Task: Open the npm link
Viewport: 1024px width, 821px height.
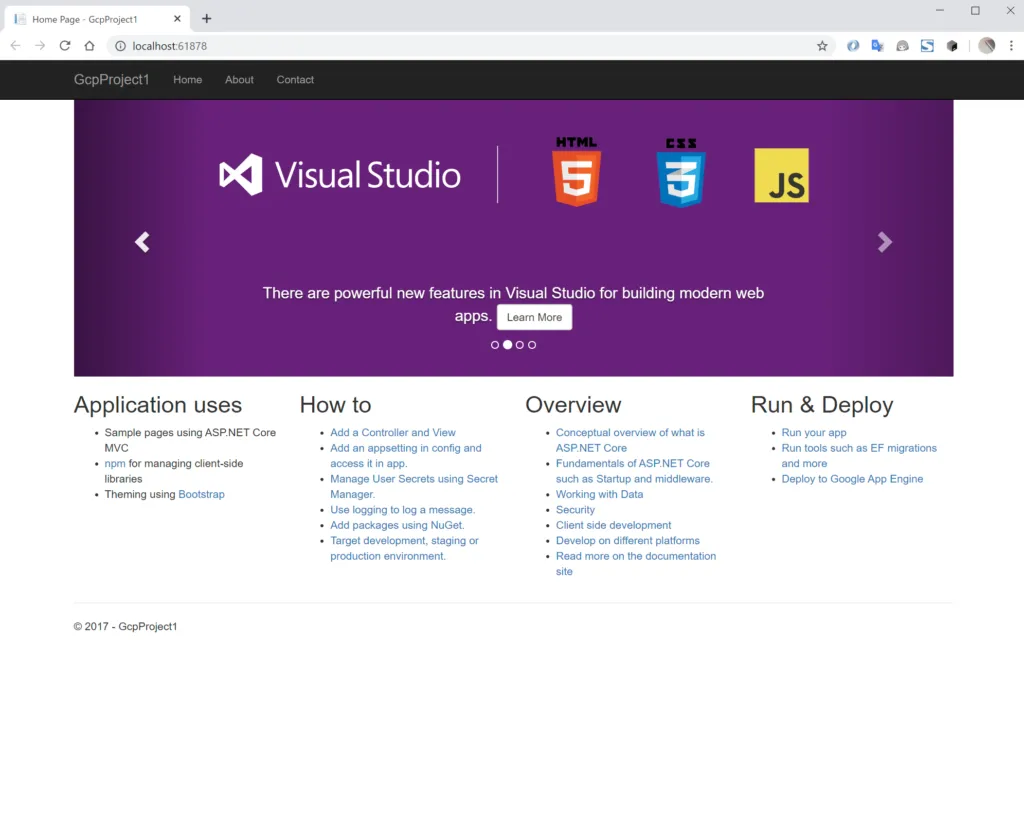Action: [x=115, y=463]
